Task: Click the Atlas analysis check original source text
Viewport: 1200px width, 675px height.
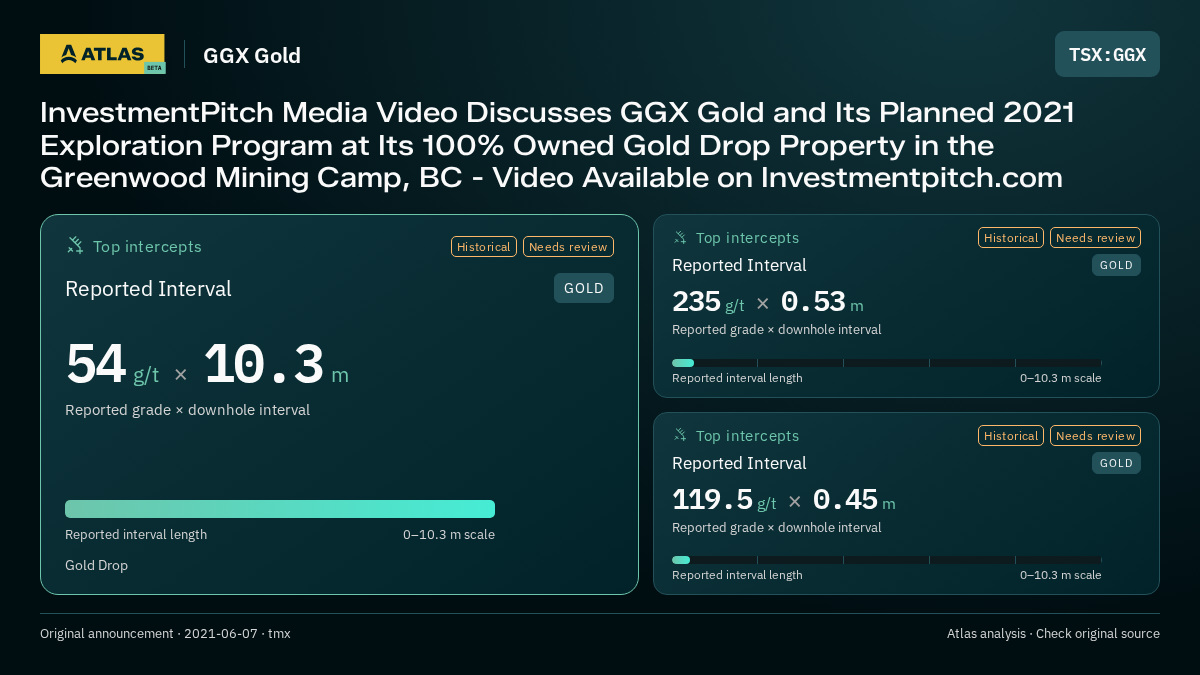Action: 1053,634
